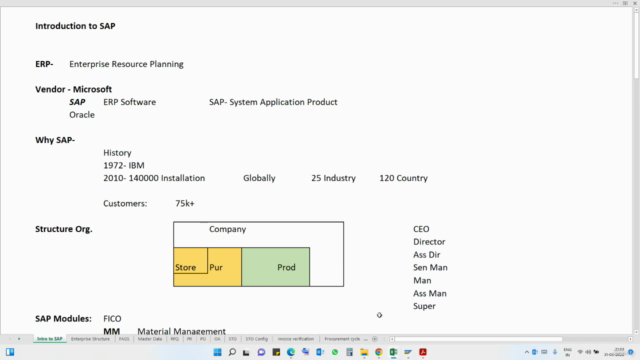Viewport: 640px width, 360px height.
Task: Open the PO sheet tab
Action: (203, 339)
